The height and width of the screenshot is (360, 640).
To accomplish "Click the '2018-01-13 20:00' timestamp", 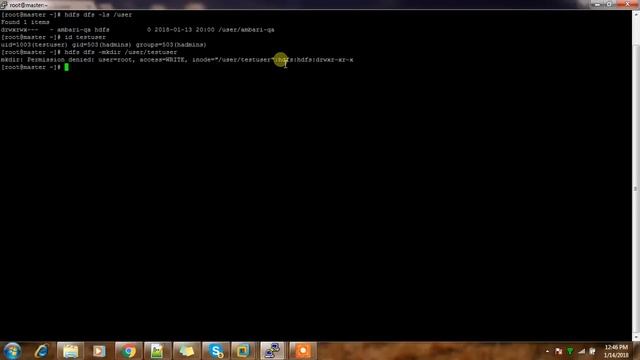I will [184, 30].
